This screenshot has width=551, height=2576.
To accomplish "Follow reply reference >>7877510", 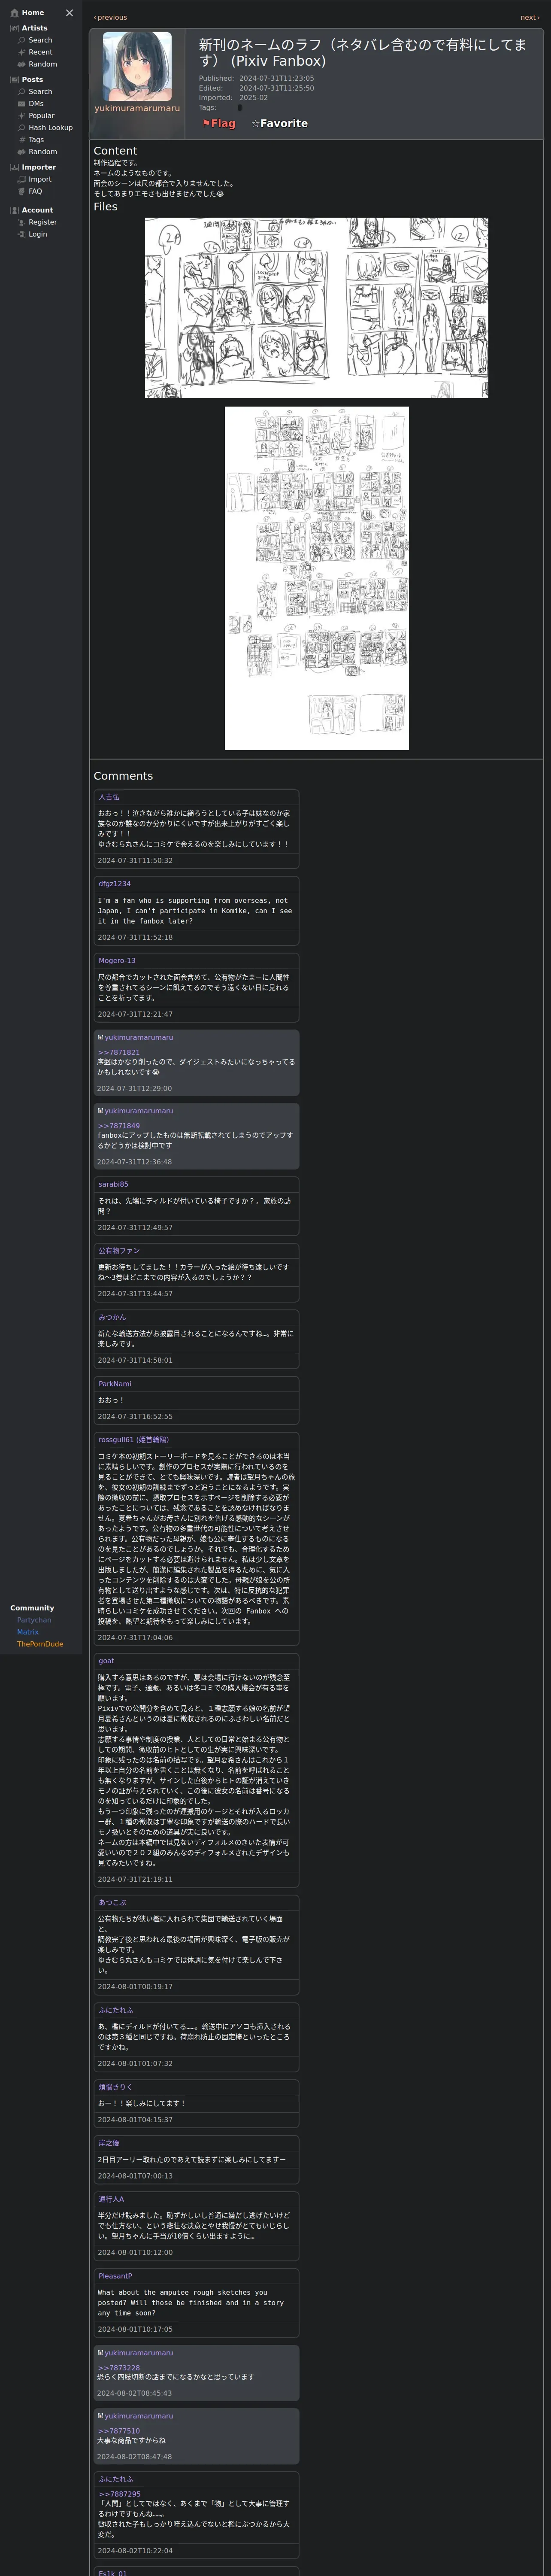I will [x=119, y=2431].
